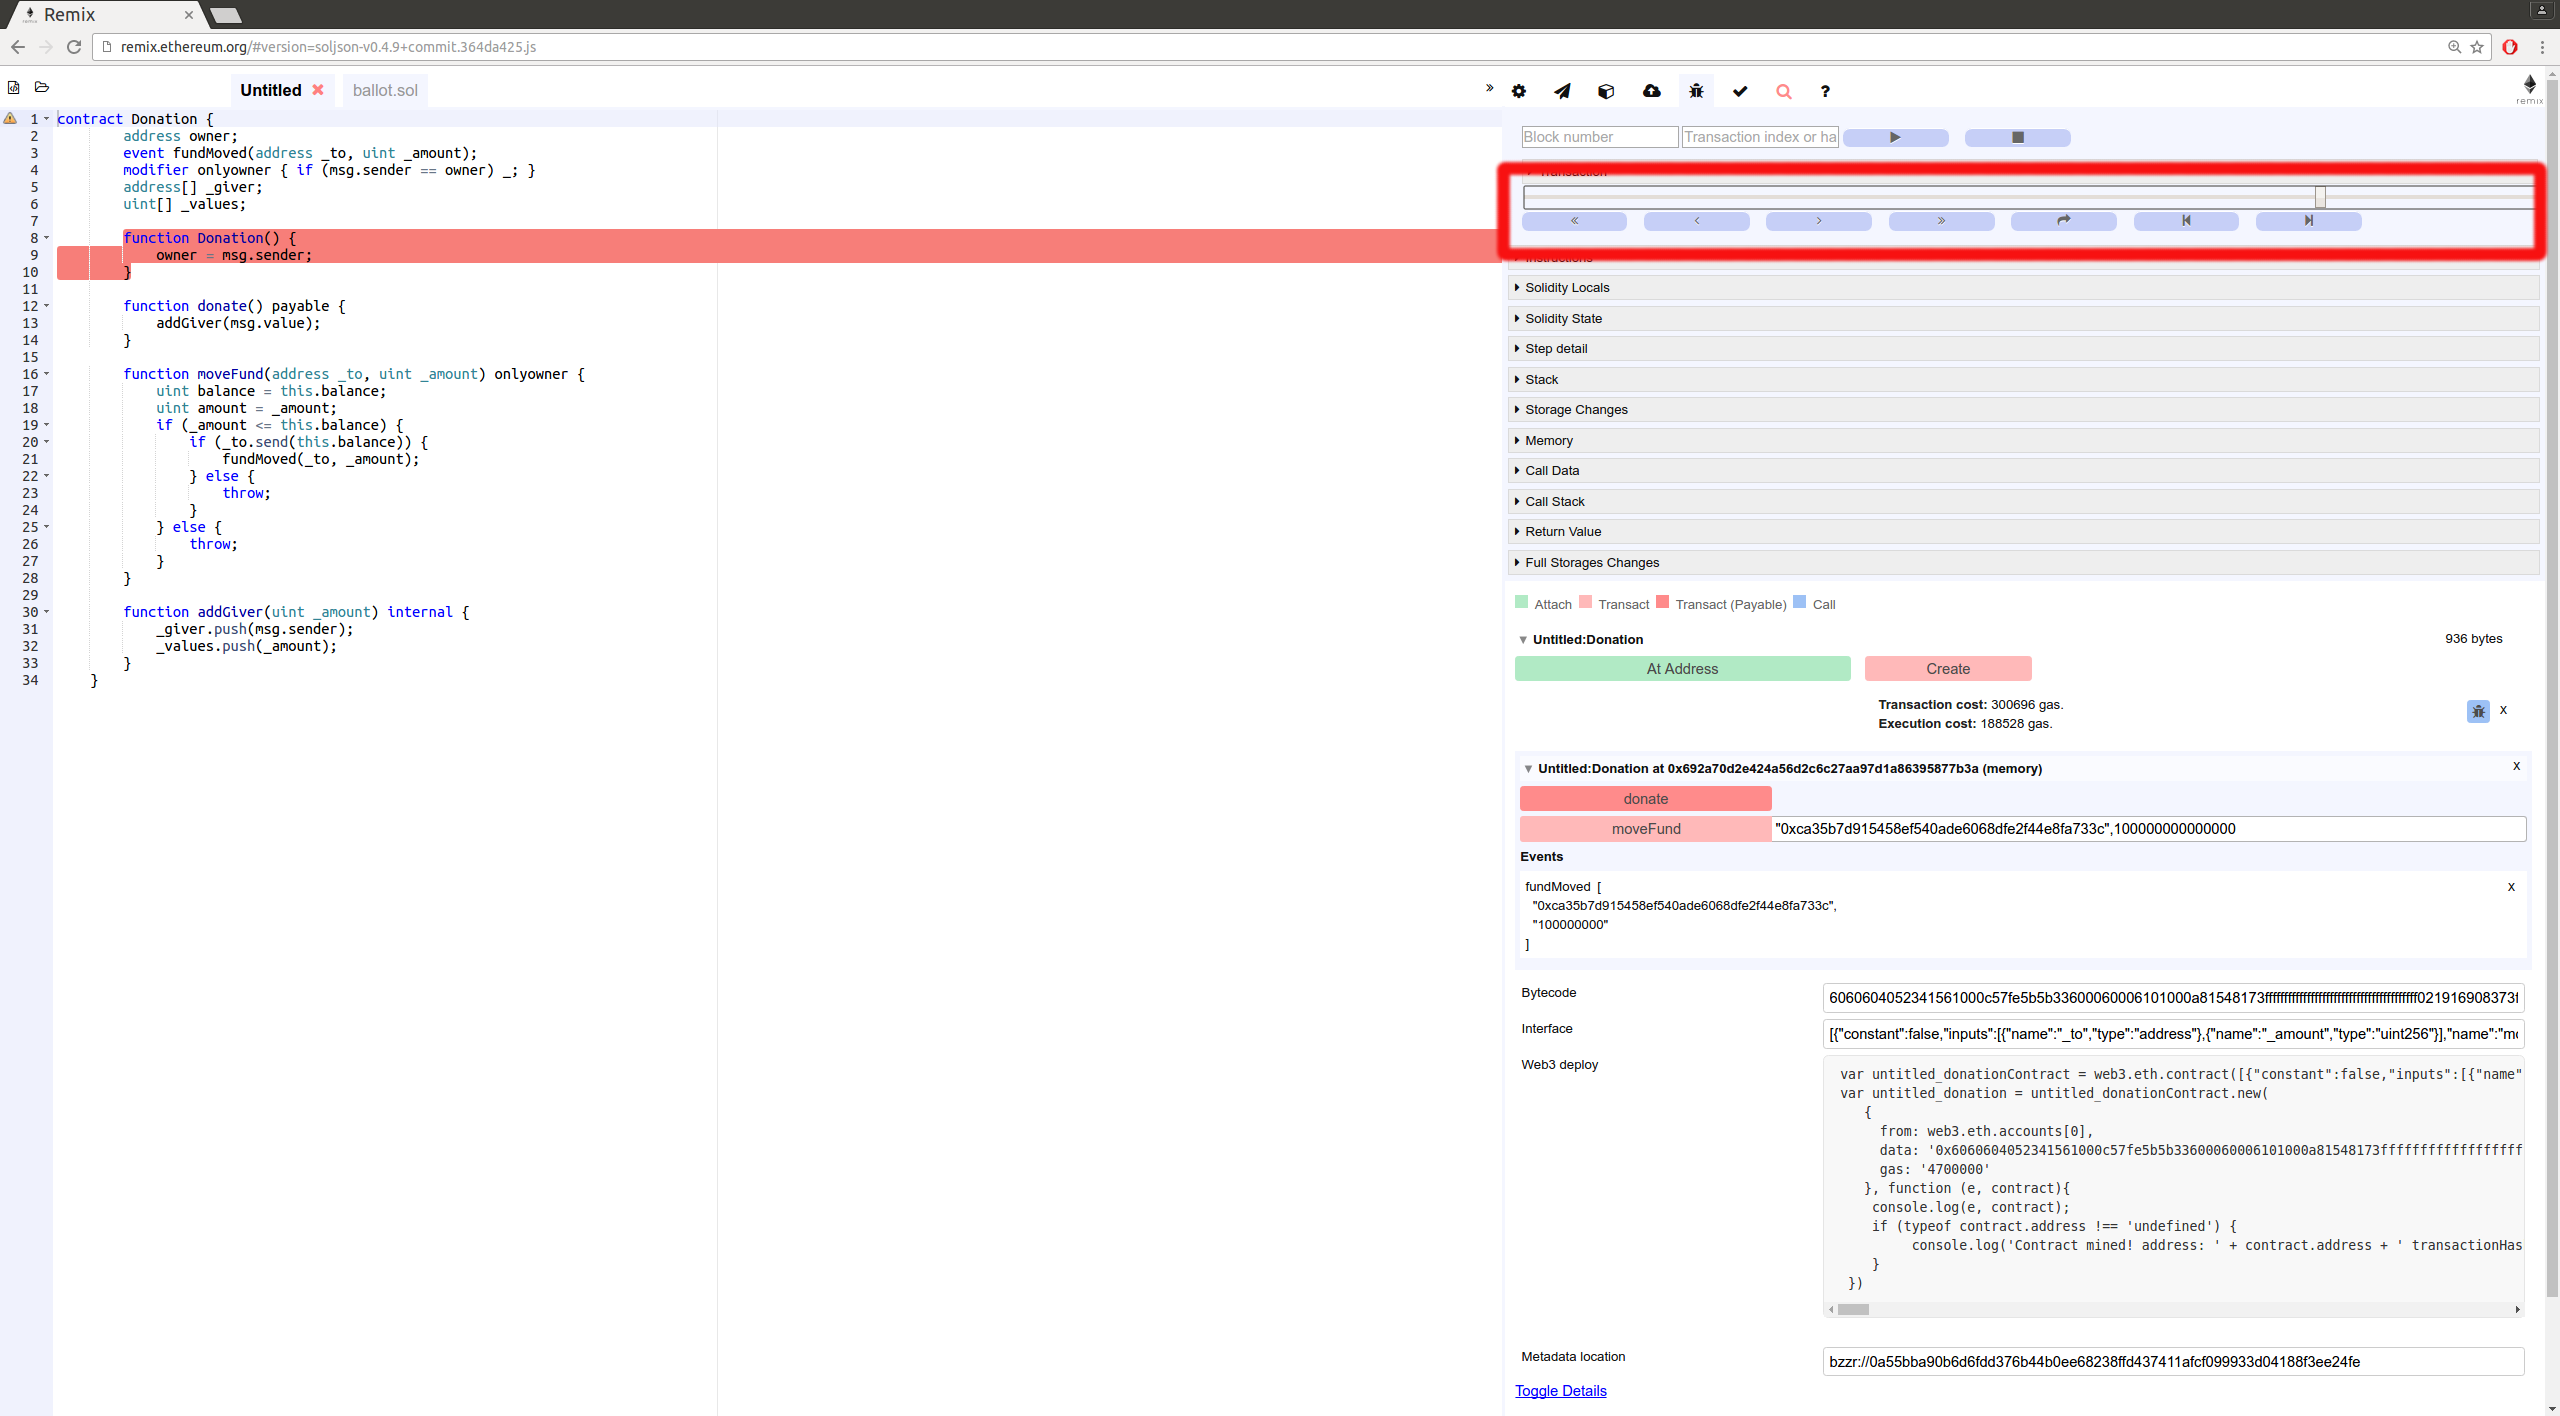The image size is (2560, 1416).
Task: Open the cube contract icon tab
Action: click(x=1606, y=91)
